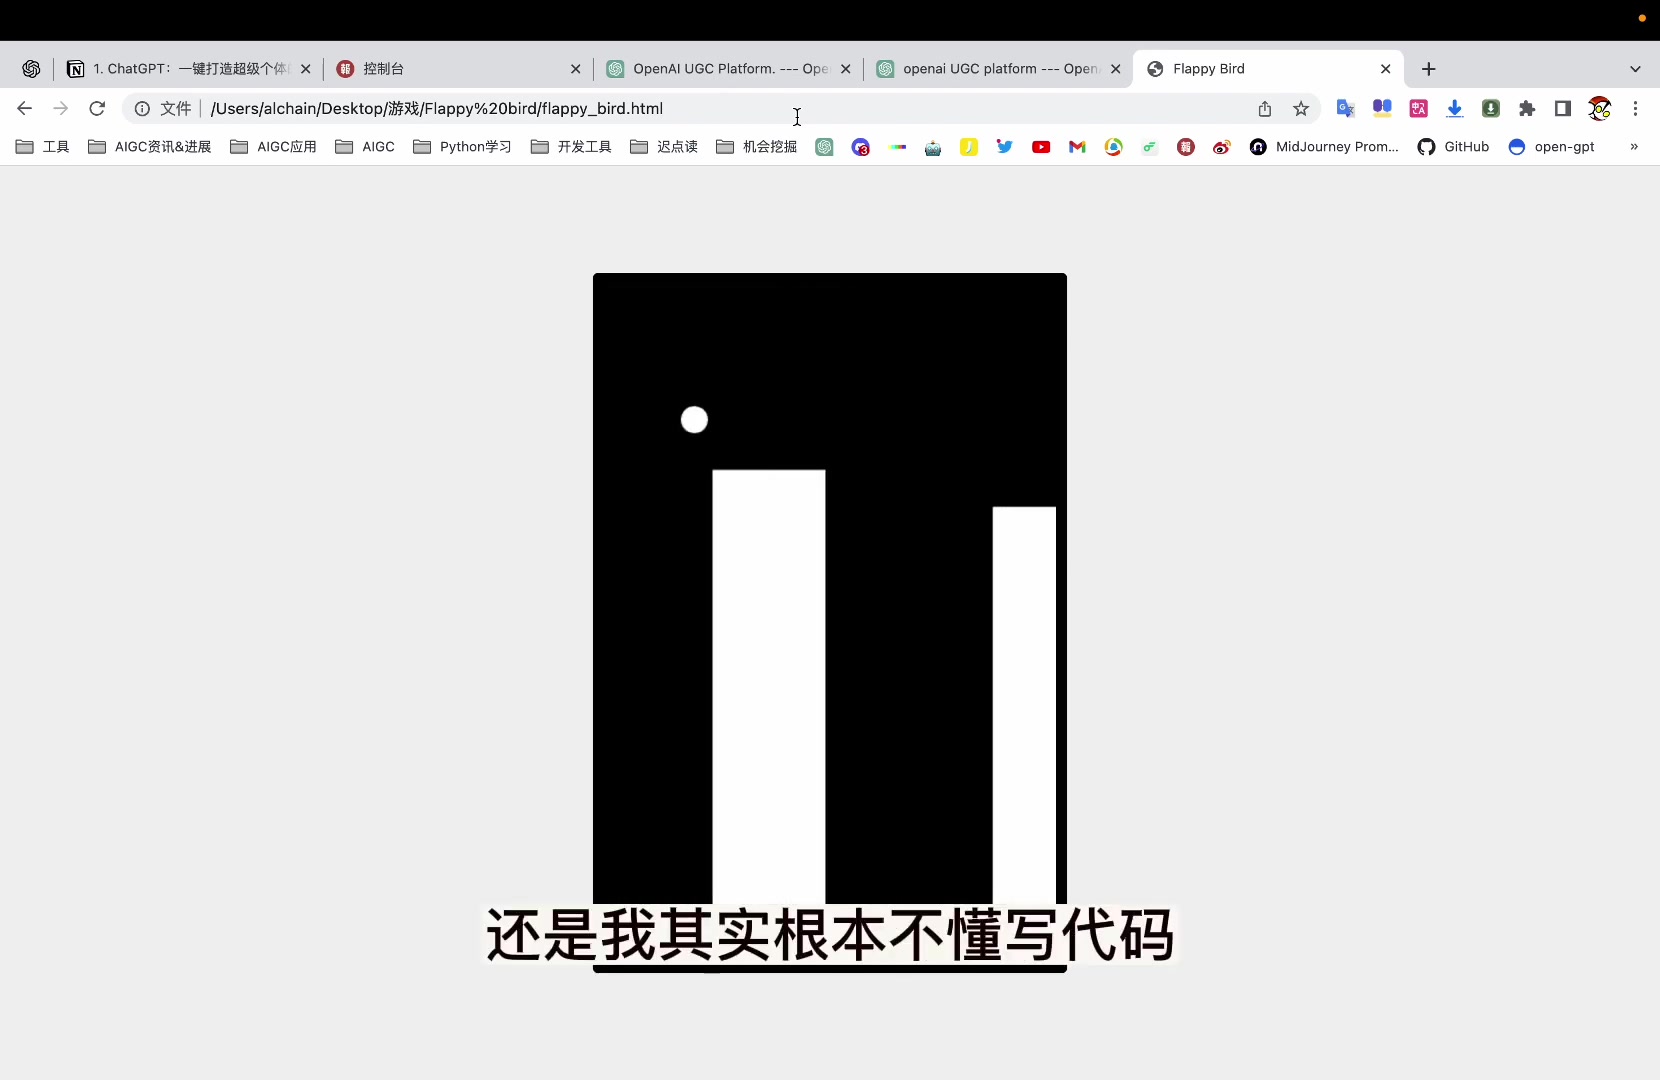The height and width of the screenshot is (1080, 1660).
Task: Reload the Flappy Bird page
Action: click(97, 108)
